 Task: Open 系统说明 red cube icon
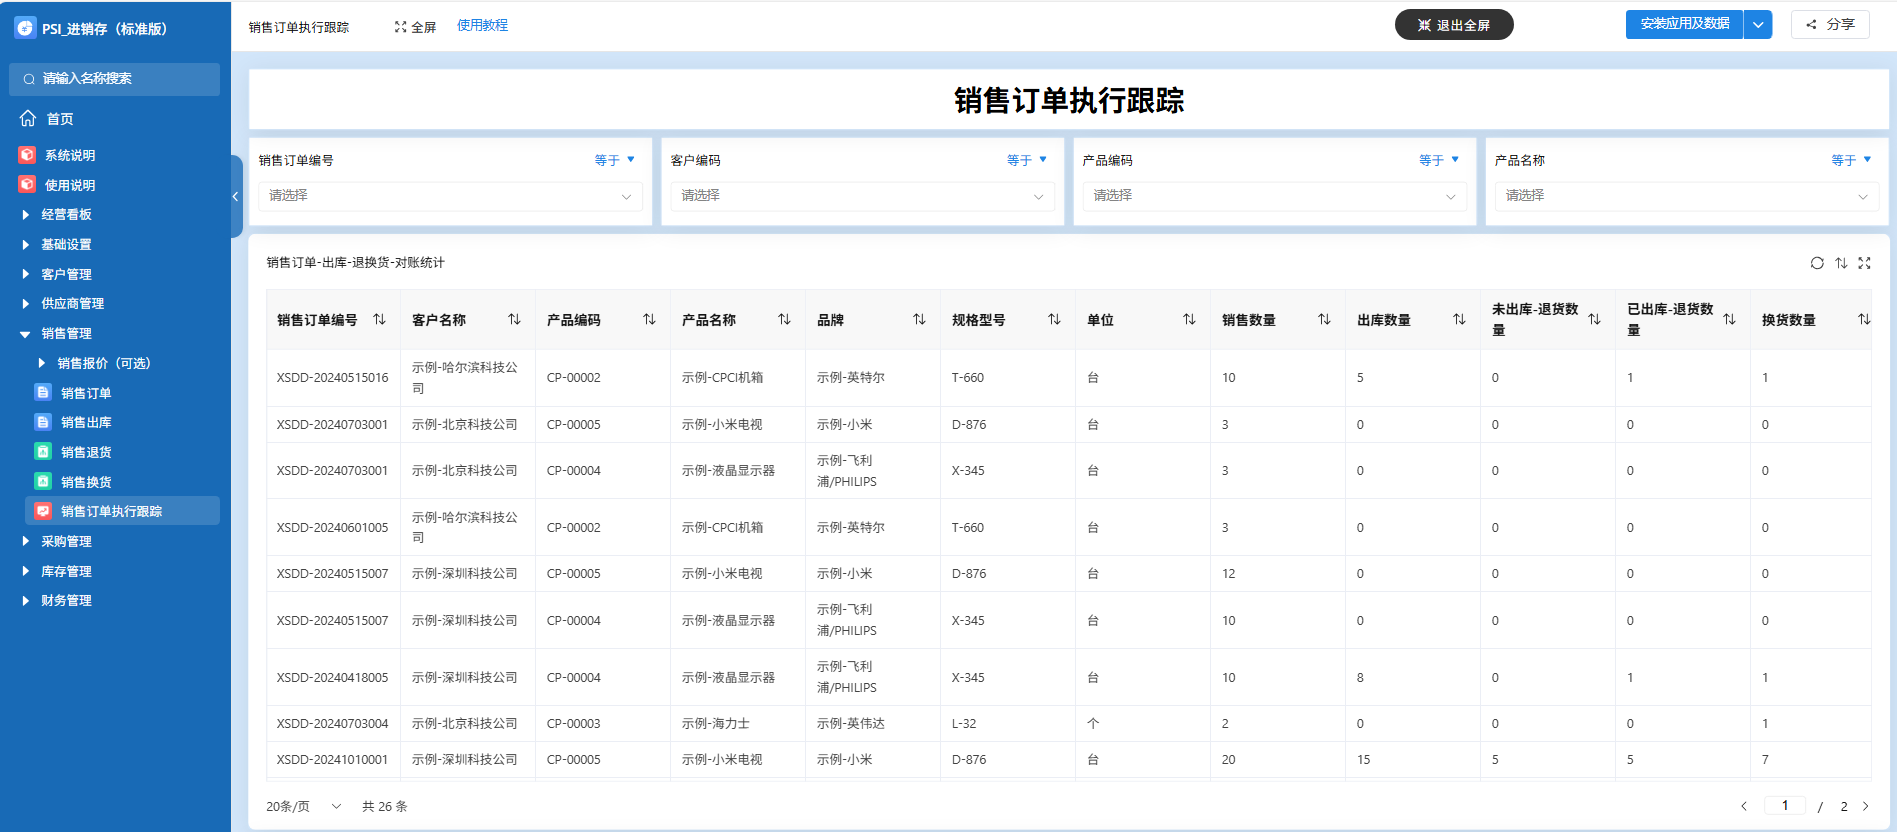point(27,155)
